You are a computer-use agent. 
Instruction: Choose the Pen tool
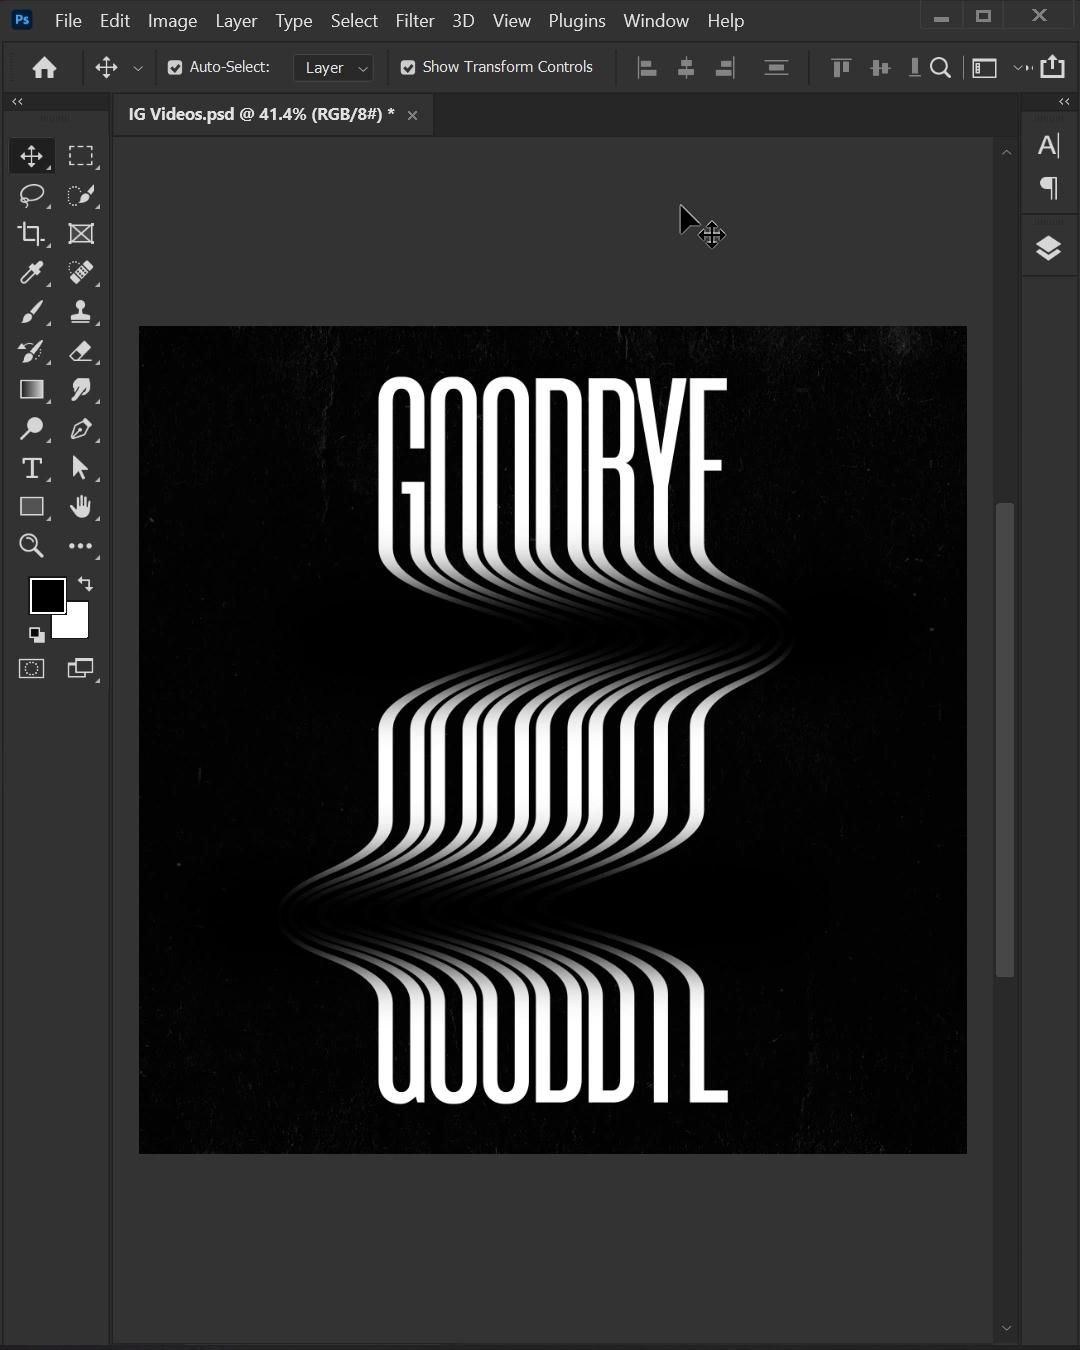click(81, 429)
